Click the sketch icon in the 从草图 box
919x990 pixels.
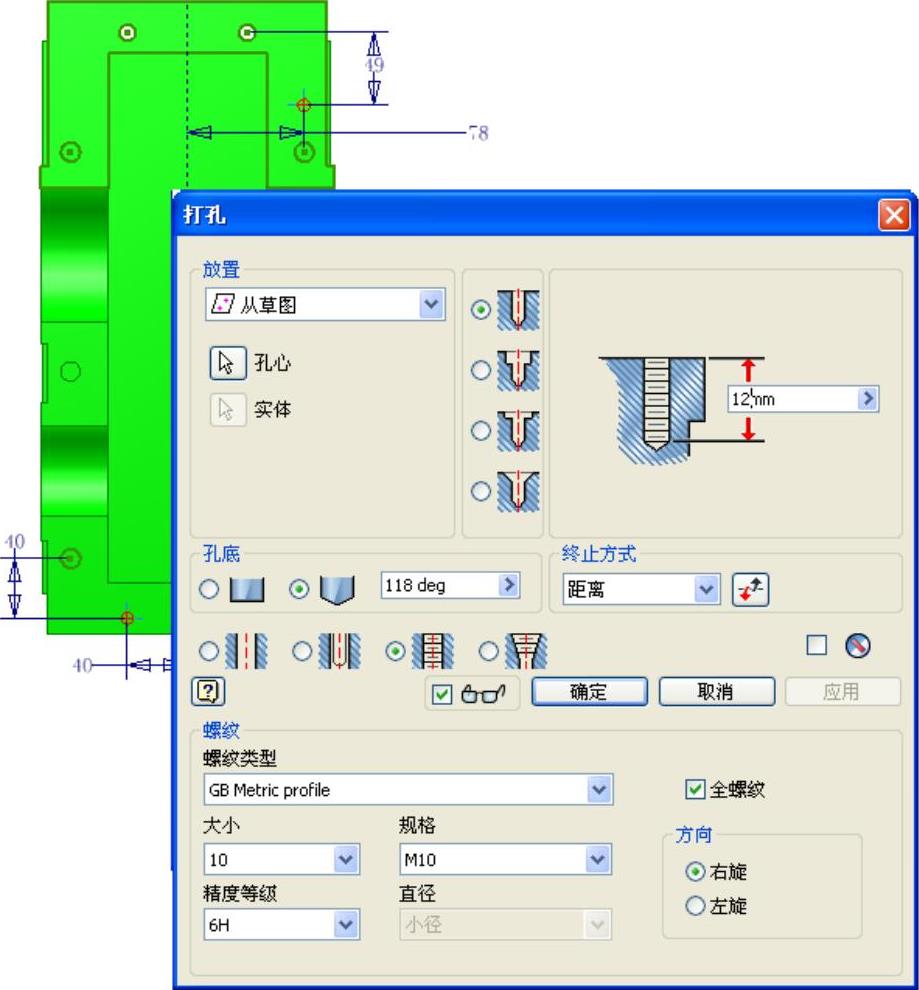click(x=222, y=304)
